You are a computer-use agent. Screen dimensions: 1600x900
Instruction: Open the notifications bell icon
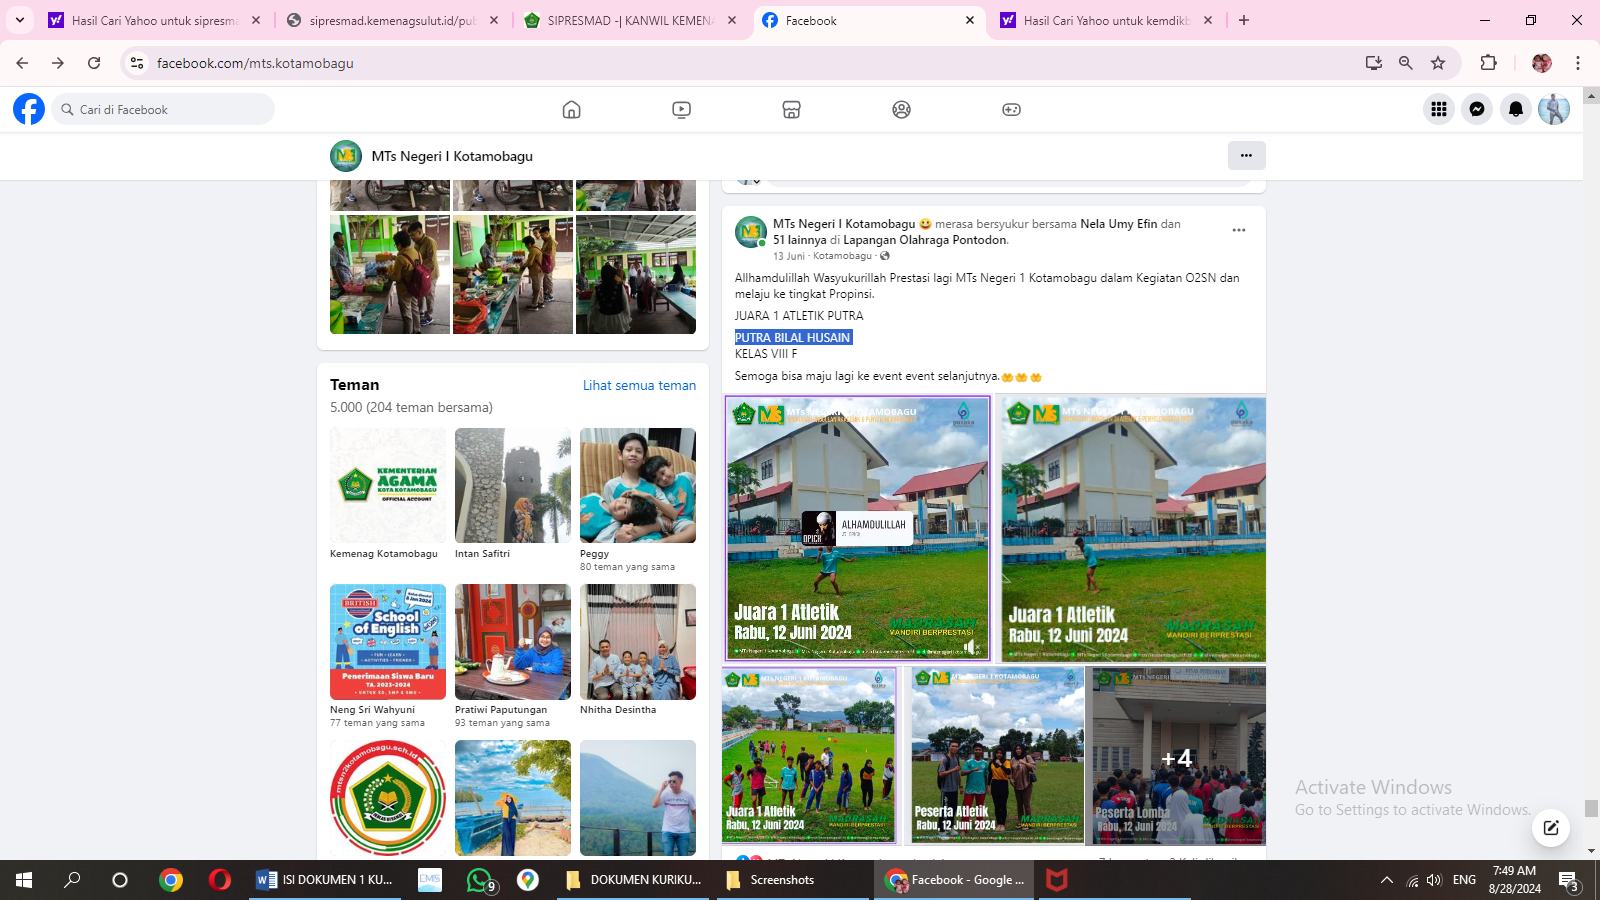1516,110
